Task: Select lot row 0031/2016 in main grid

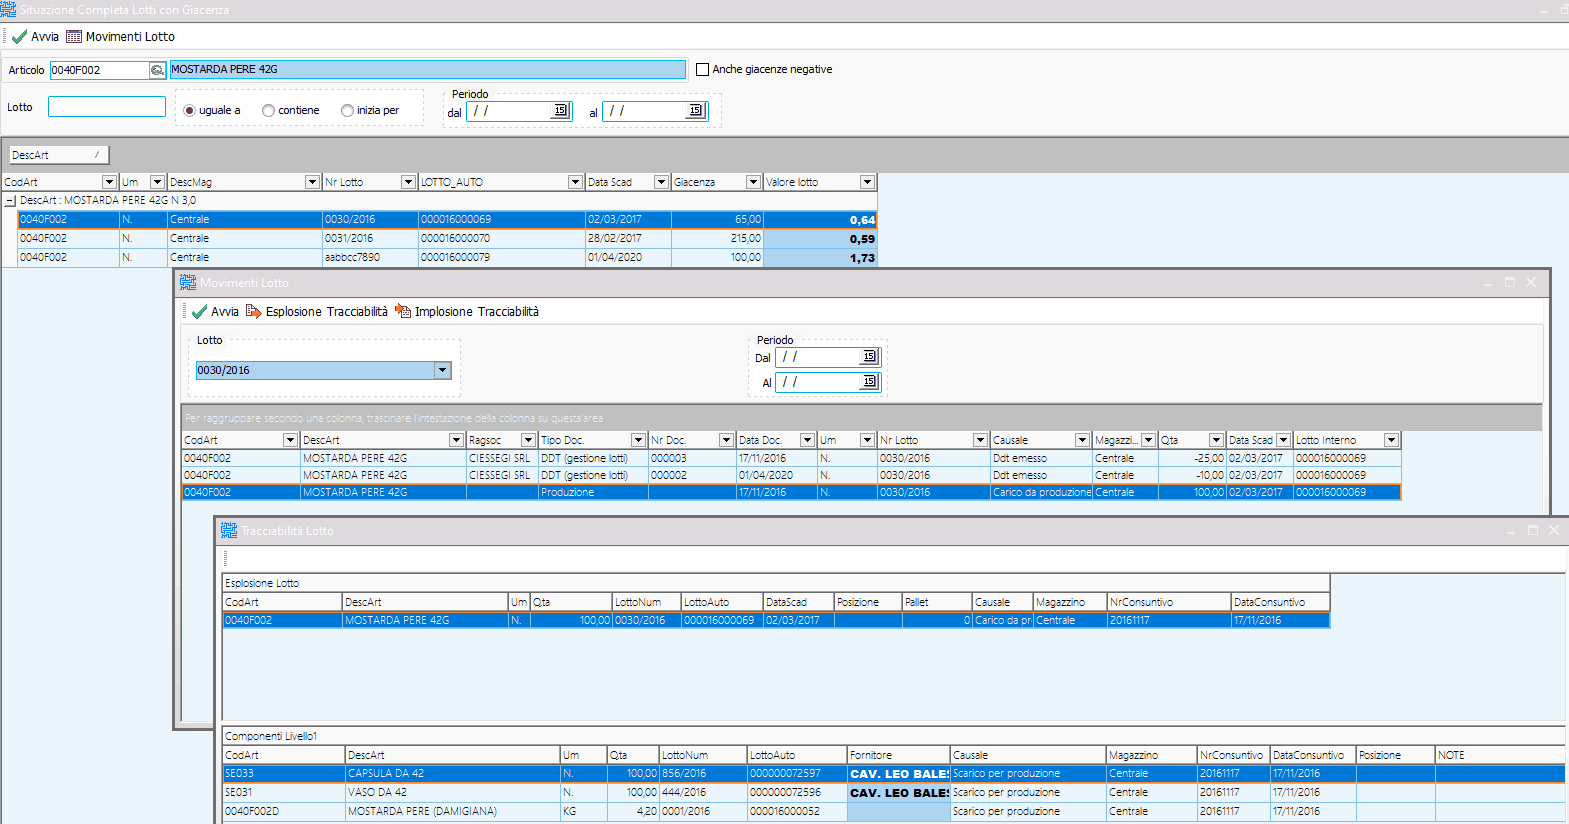Action: (447, 239)
